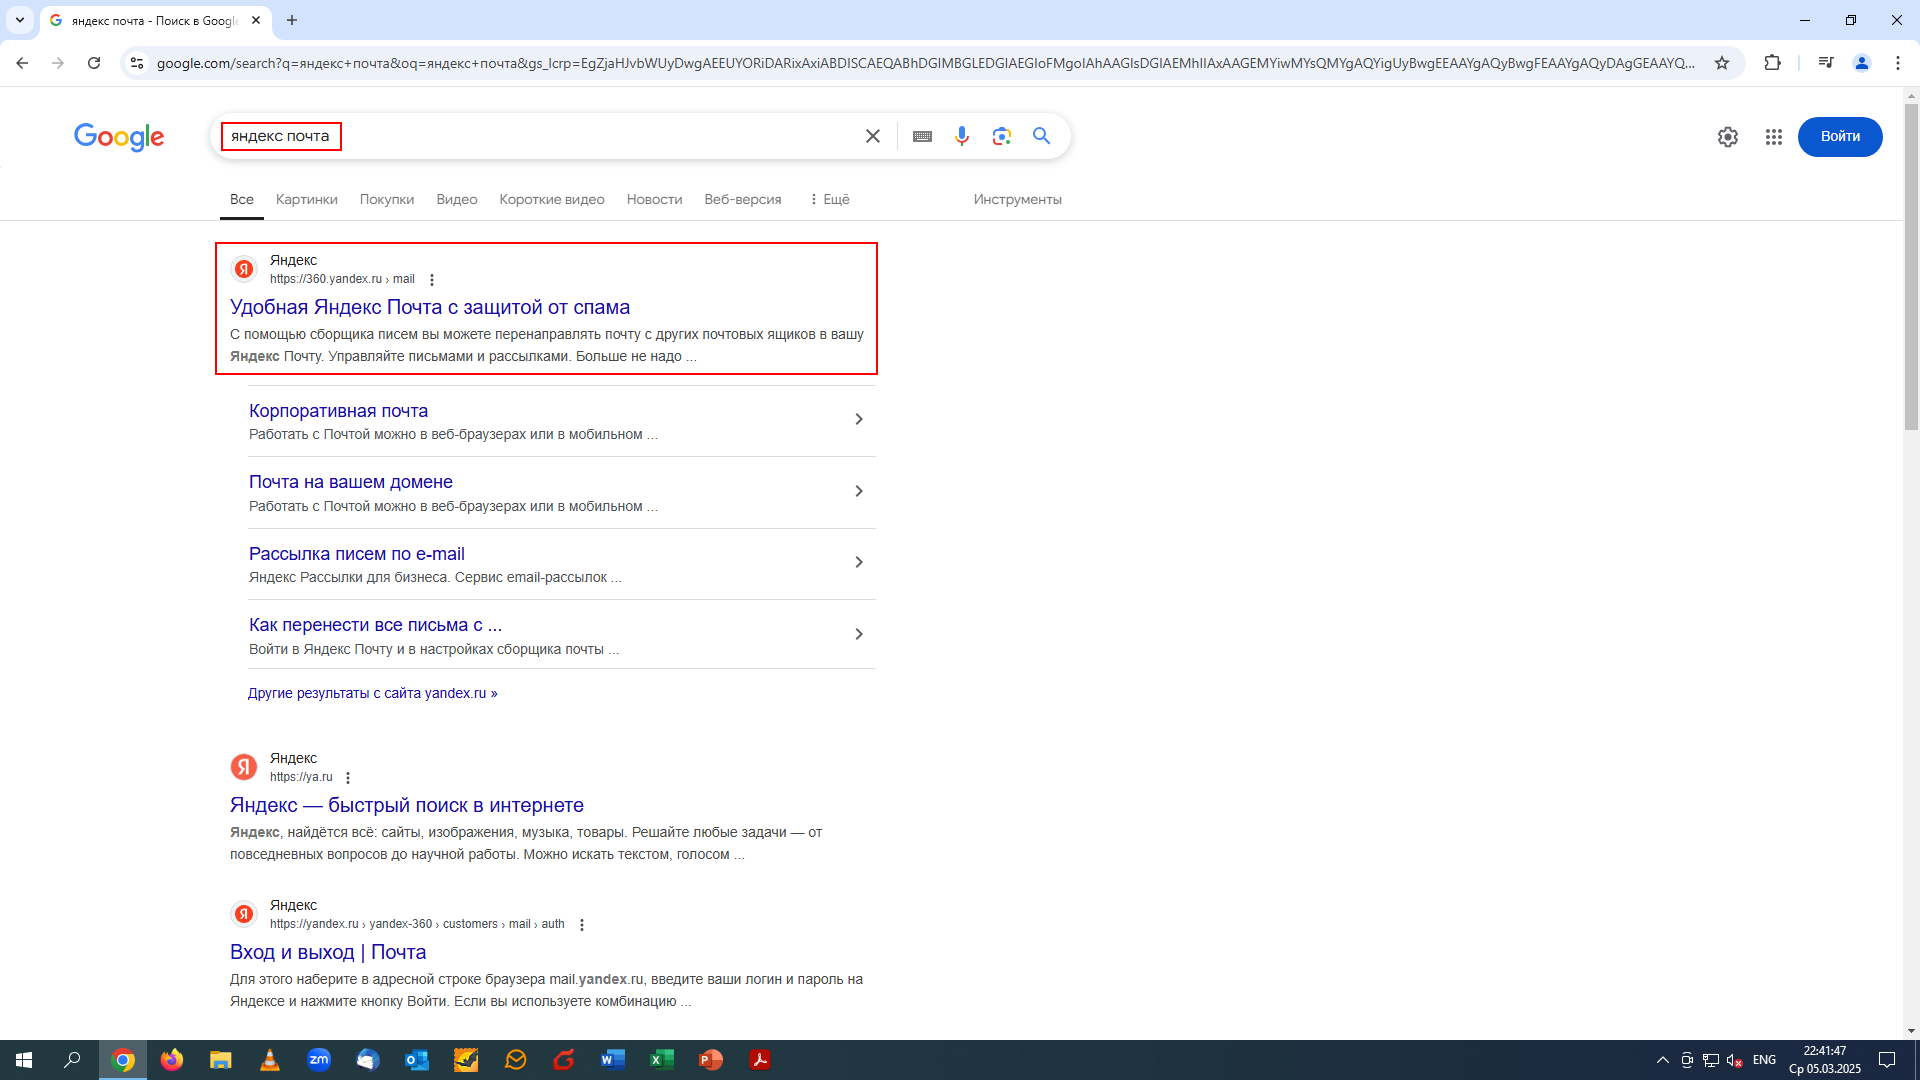
Task: Click the Войти sign-in button
Action: [x=1840, y=137]
